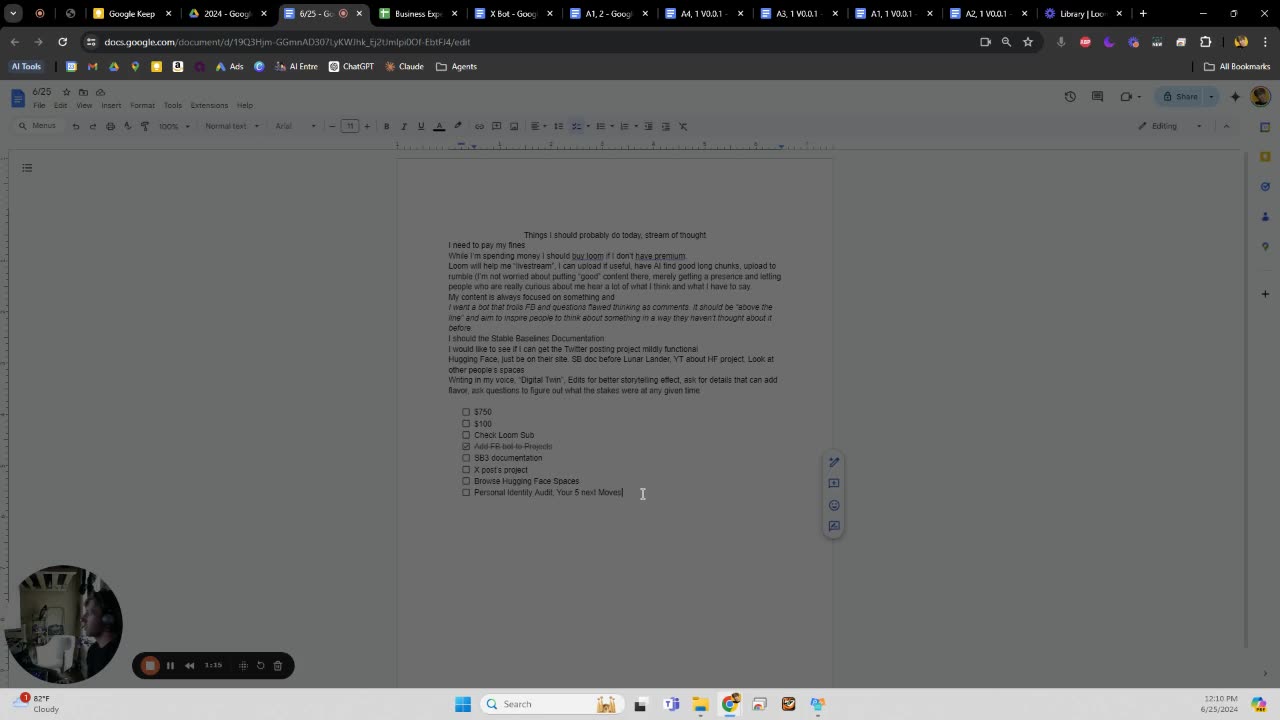
Task: Open the Editing mode dropdown
Action: click(1170, 126)
